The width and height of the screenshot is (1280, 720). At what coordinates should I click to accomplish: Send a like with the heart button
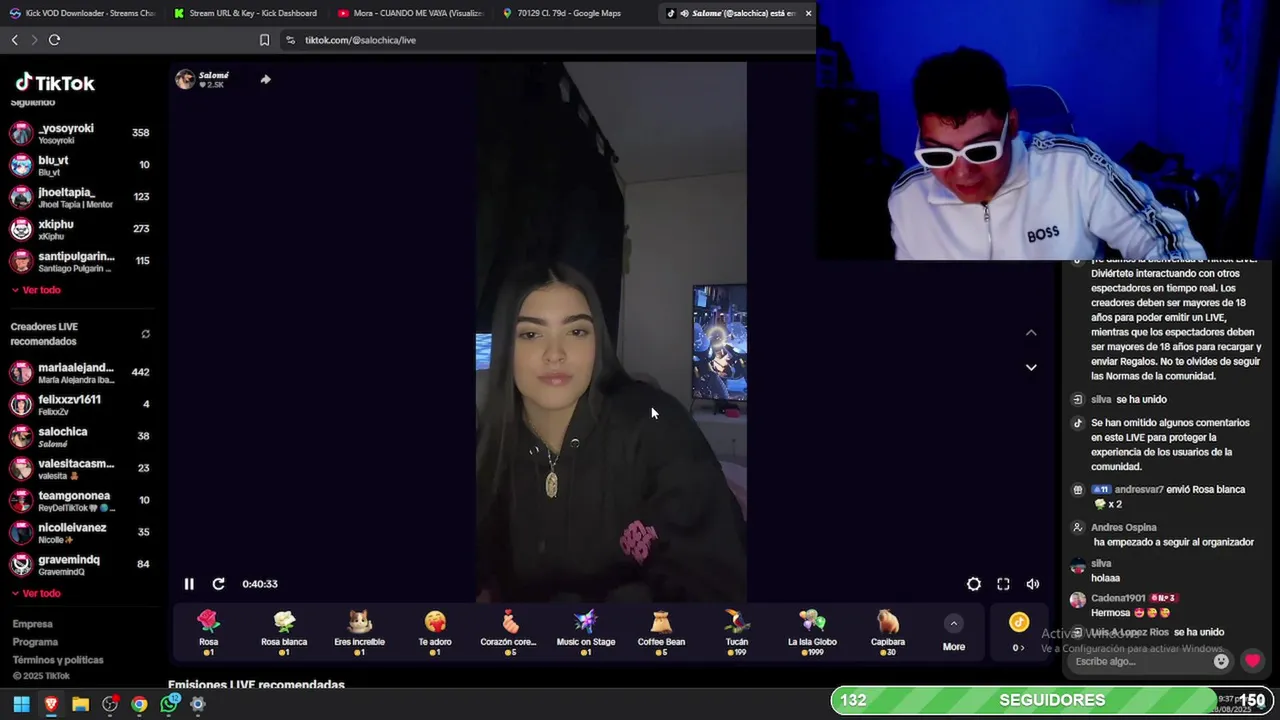[x=1252, y=661]
